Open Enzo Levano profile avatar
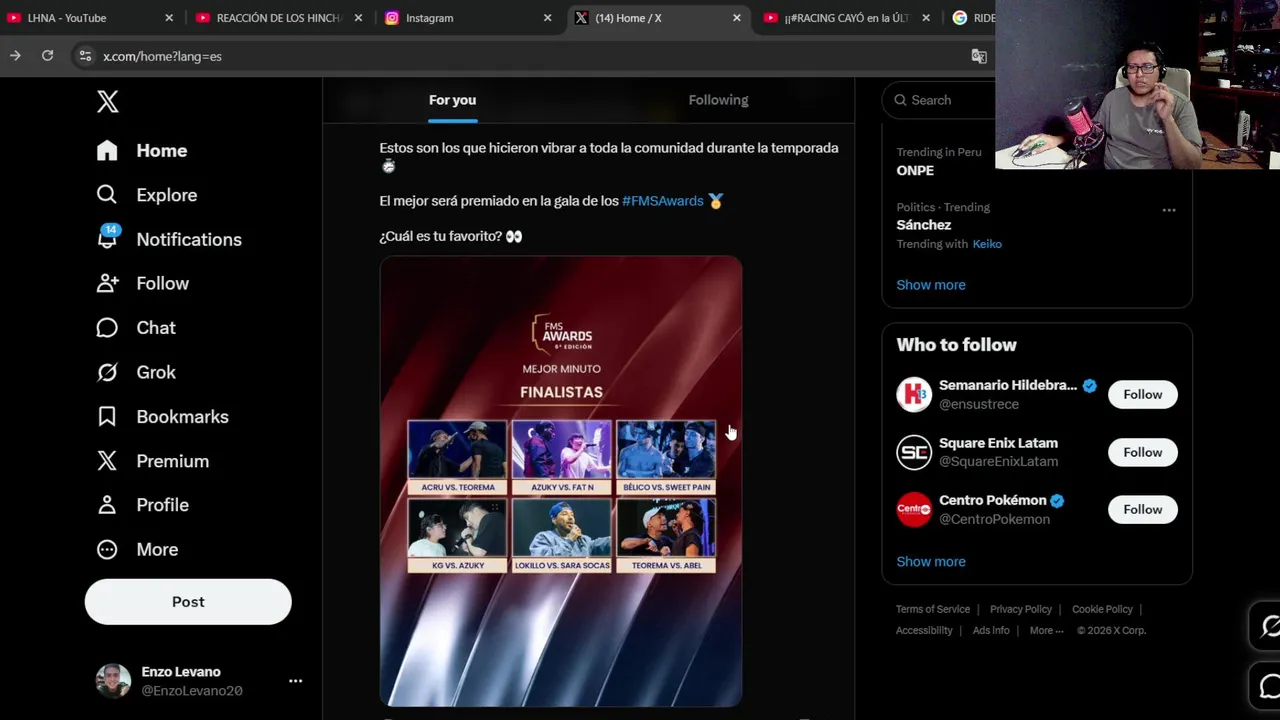Image resolution: width=1280 pixels, height=720 pixels. pyautogui.click(x=113, y=681)
